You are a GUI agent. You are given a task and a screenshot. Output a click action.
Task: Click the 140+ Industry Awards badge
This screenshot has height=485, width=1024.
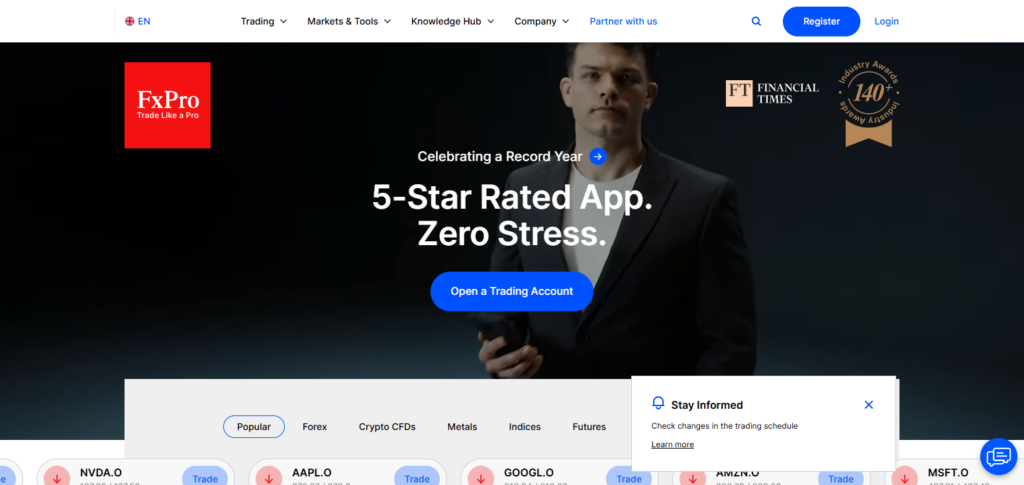pyautogui.click(x=869, y=104)
